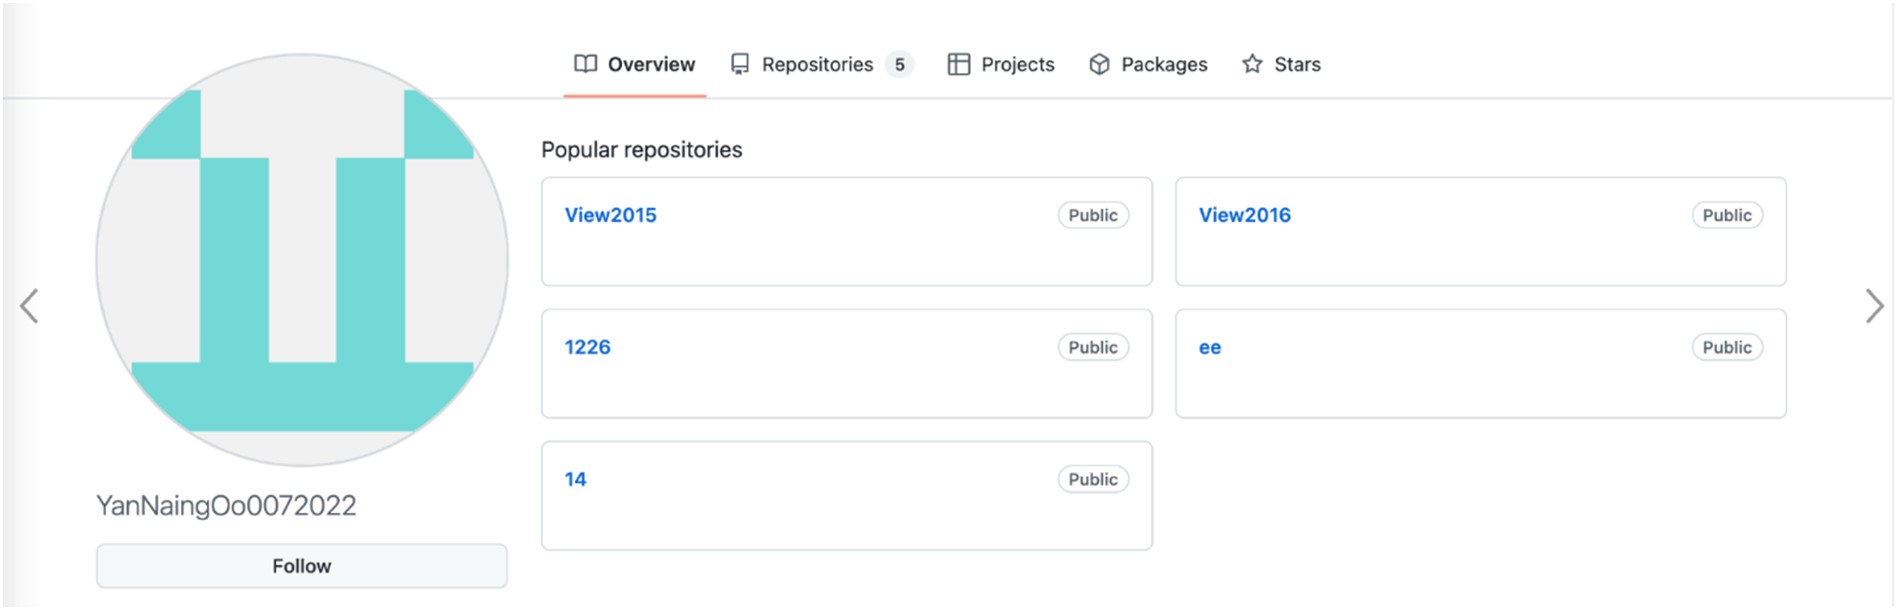Click the Stars star icon
1898x610 pixels.
pyautogui.click(x=1252, y=64)
